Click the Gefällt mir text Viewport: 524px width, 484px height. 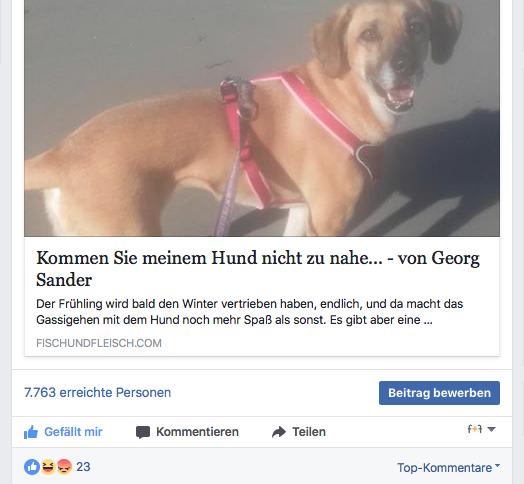73,432
